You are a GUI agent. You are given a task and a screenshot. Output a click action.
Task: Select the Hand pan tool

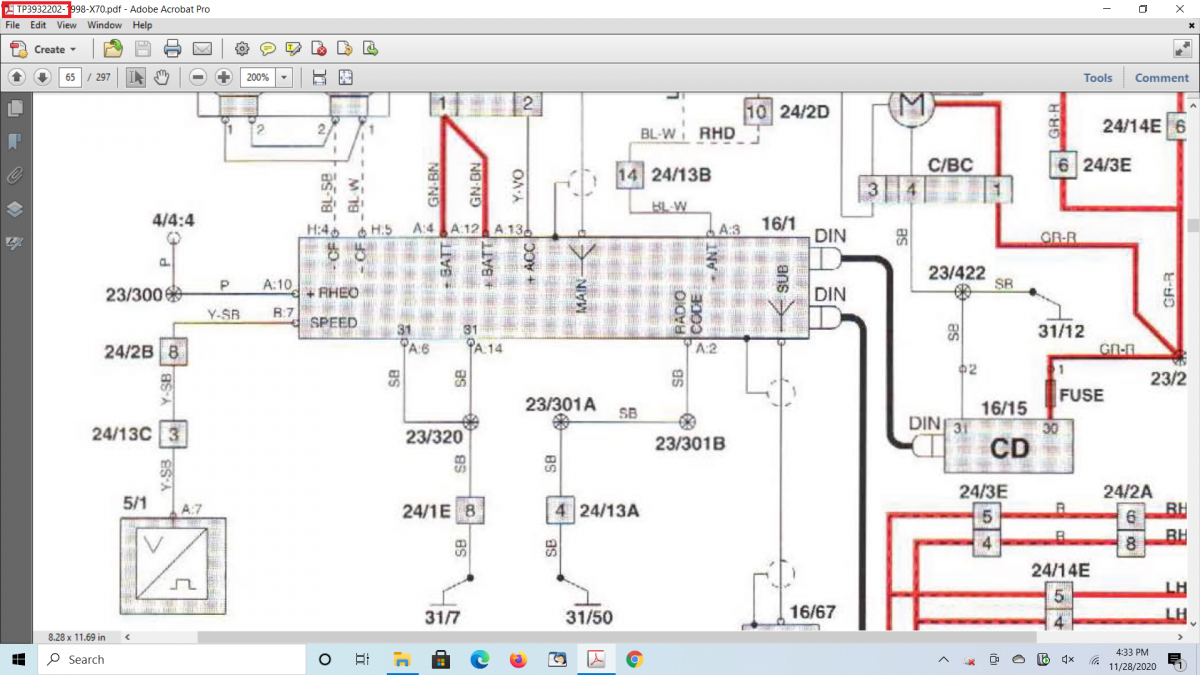pos(161,78)
